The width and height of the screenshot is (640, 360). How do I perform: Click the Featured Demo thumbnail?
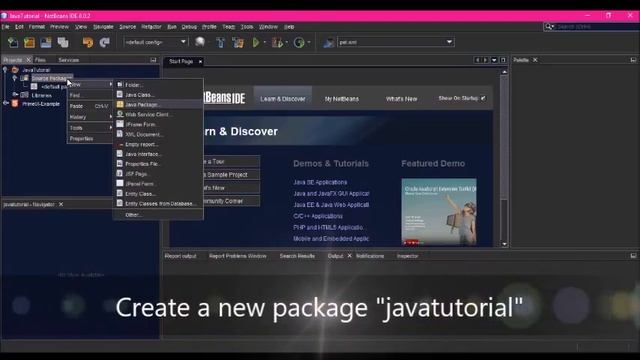coord(439,212)
